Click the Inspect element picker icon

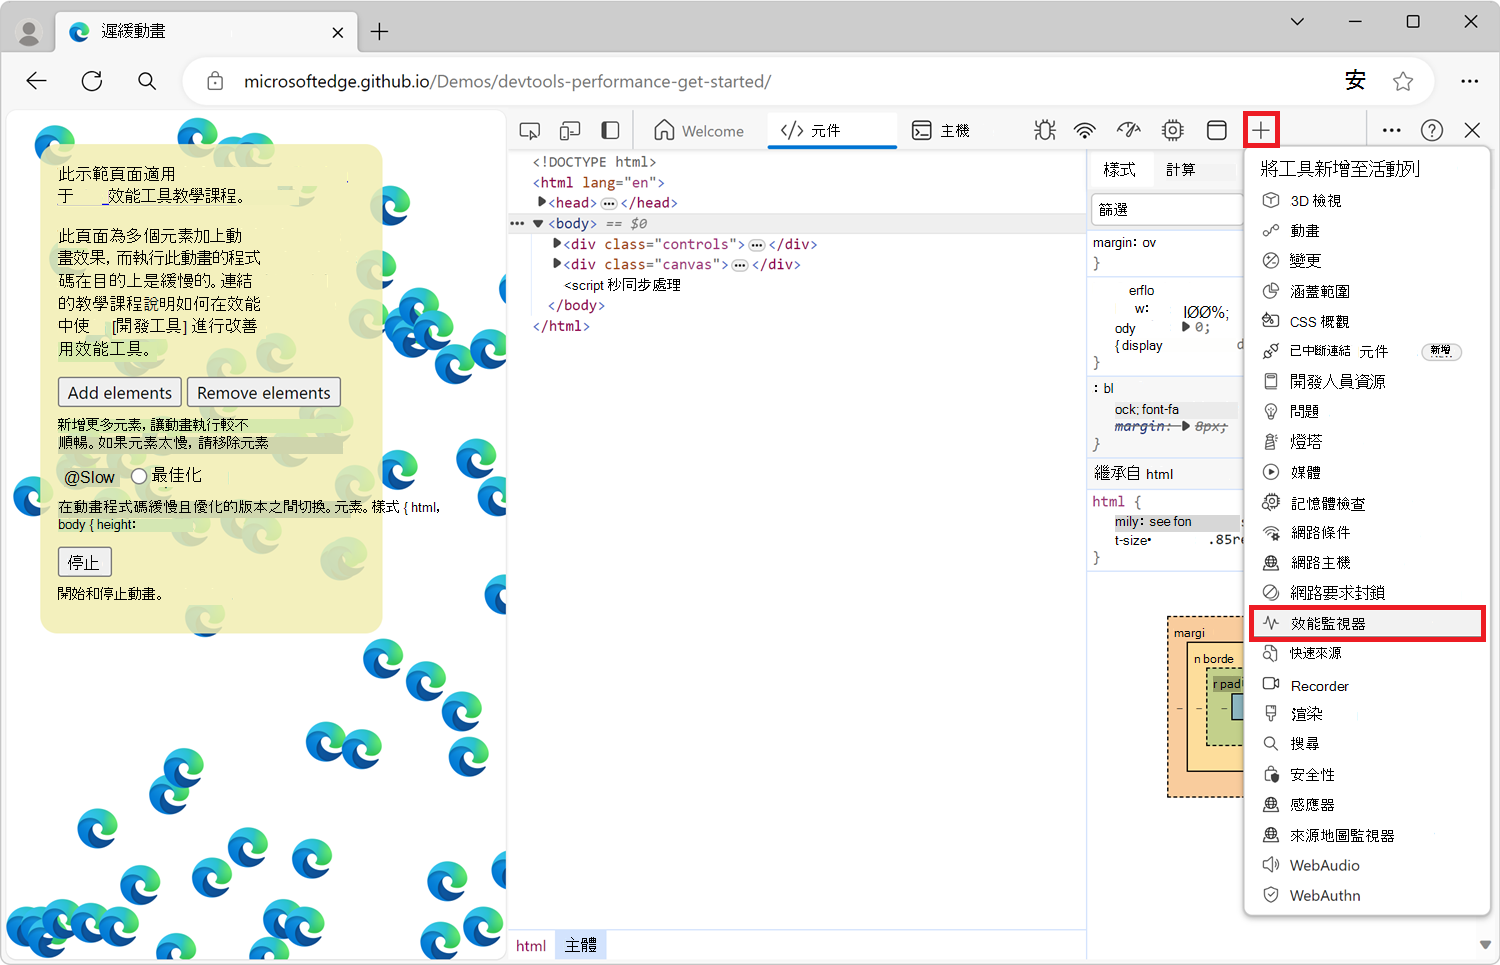point(530,131)
